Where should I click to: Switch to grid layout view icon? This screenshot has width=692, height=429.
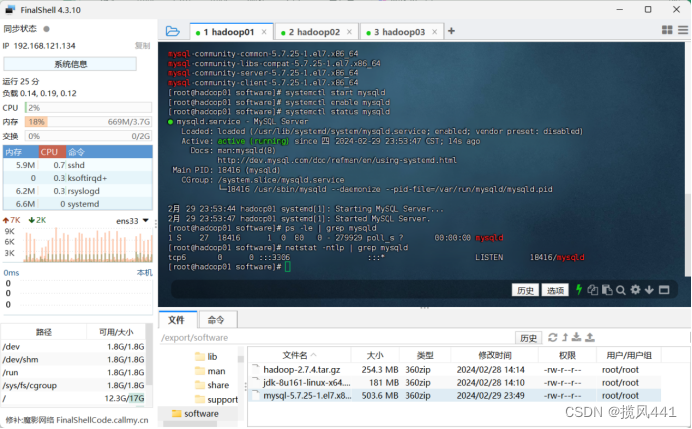[667, 30]
